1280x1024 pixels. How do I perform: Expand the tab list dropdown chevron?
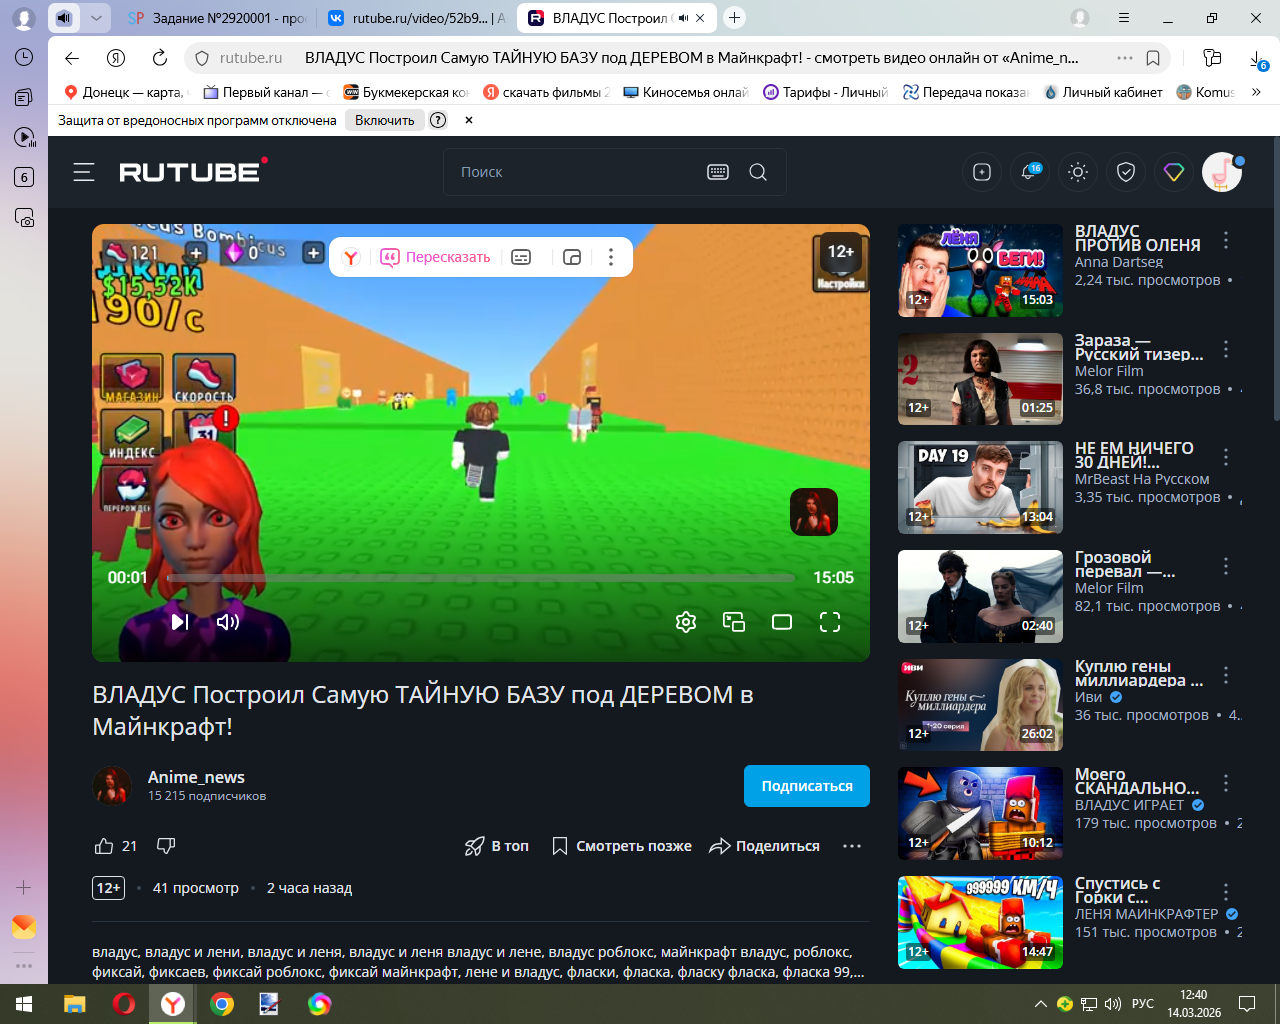pos(96,18)
